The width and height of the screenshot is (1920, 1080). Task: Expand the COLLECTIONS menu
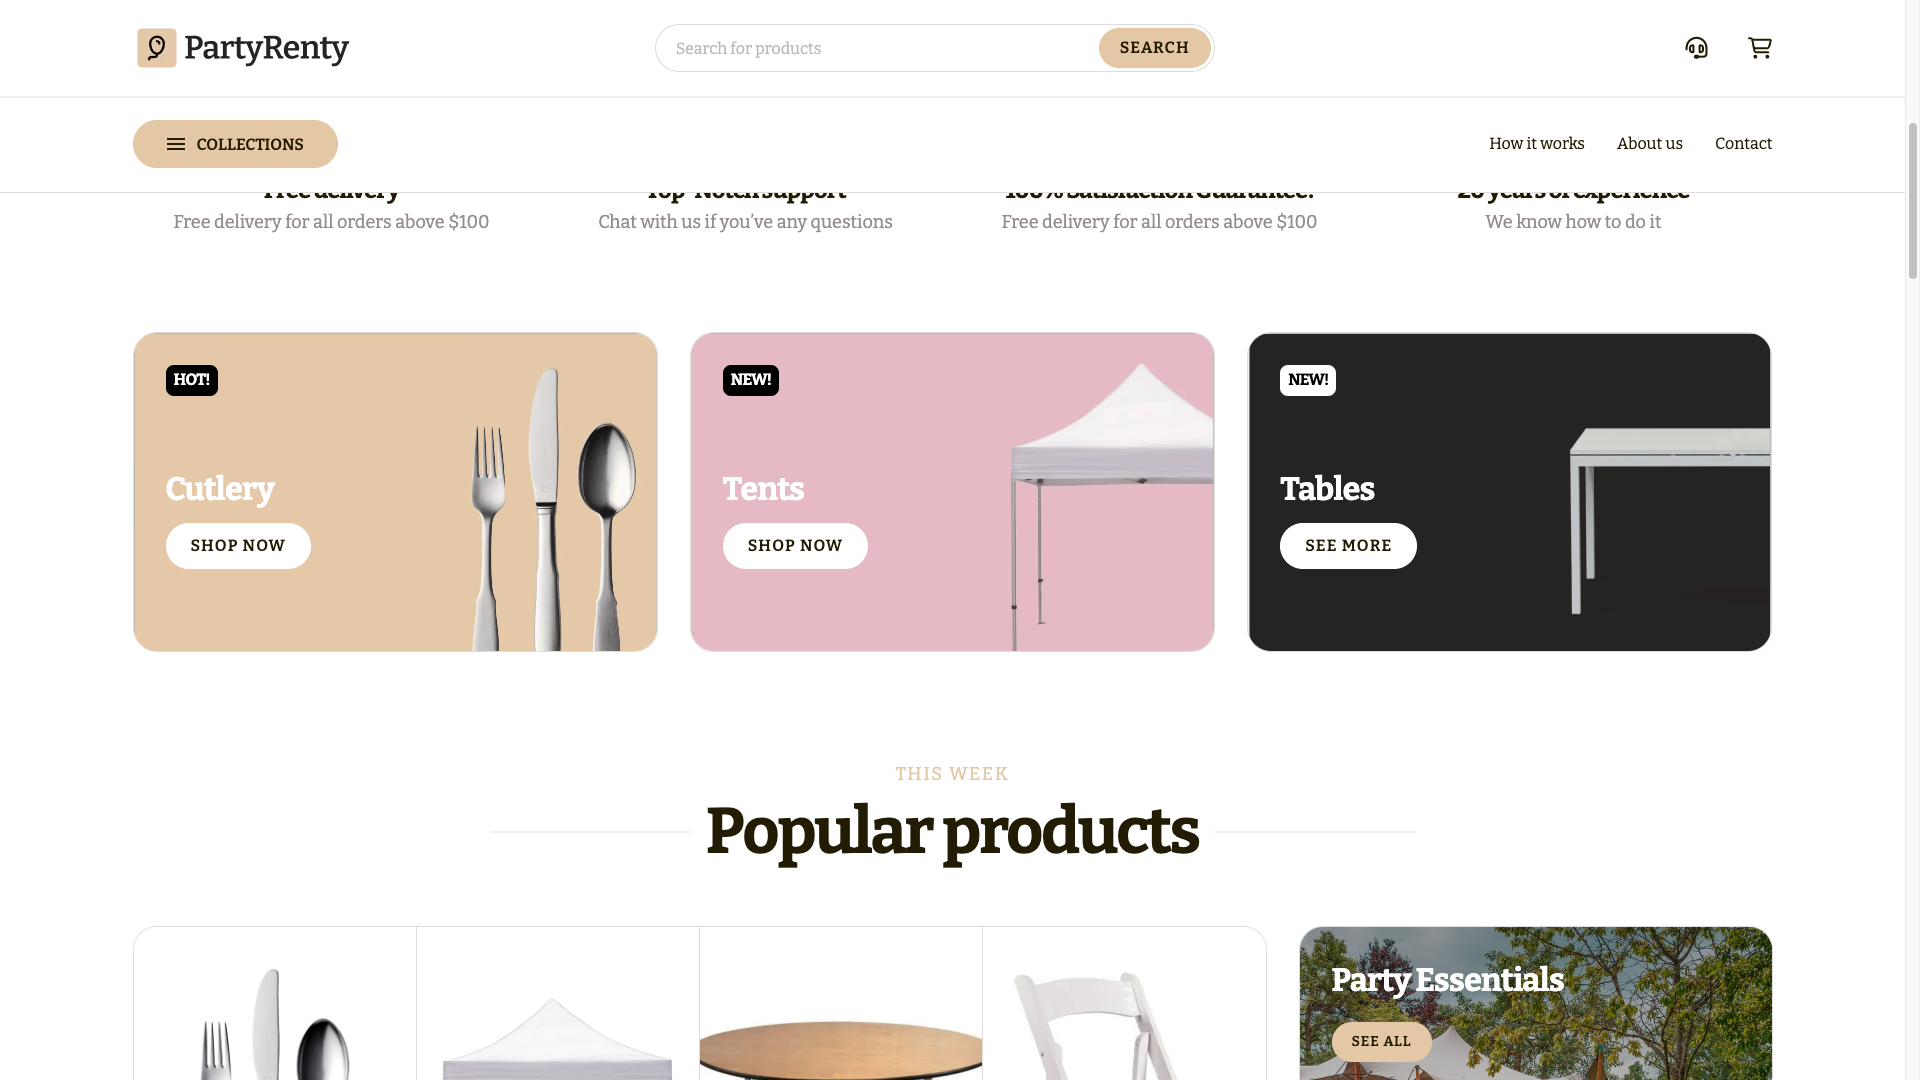(x=235, y=144)
